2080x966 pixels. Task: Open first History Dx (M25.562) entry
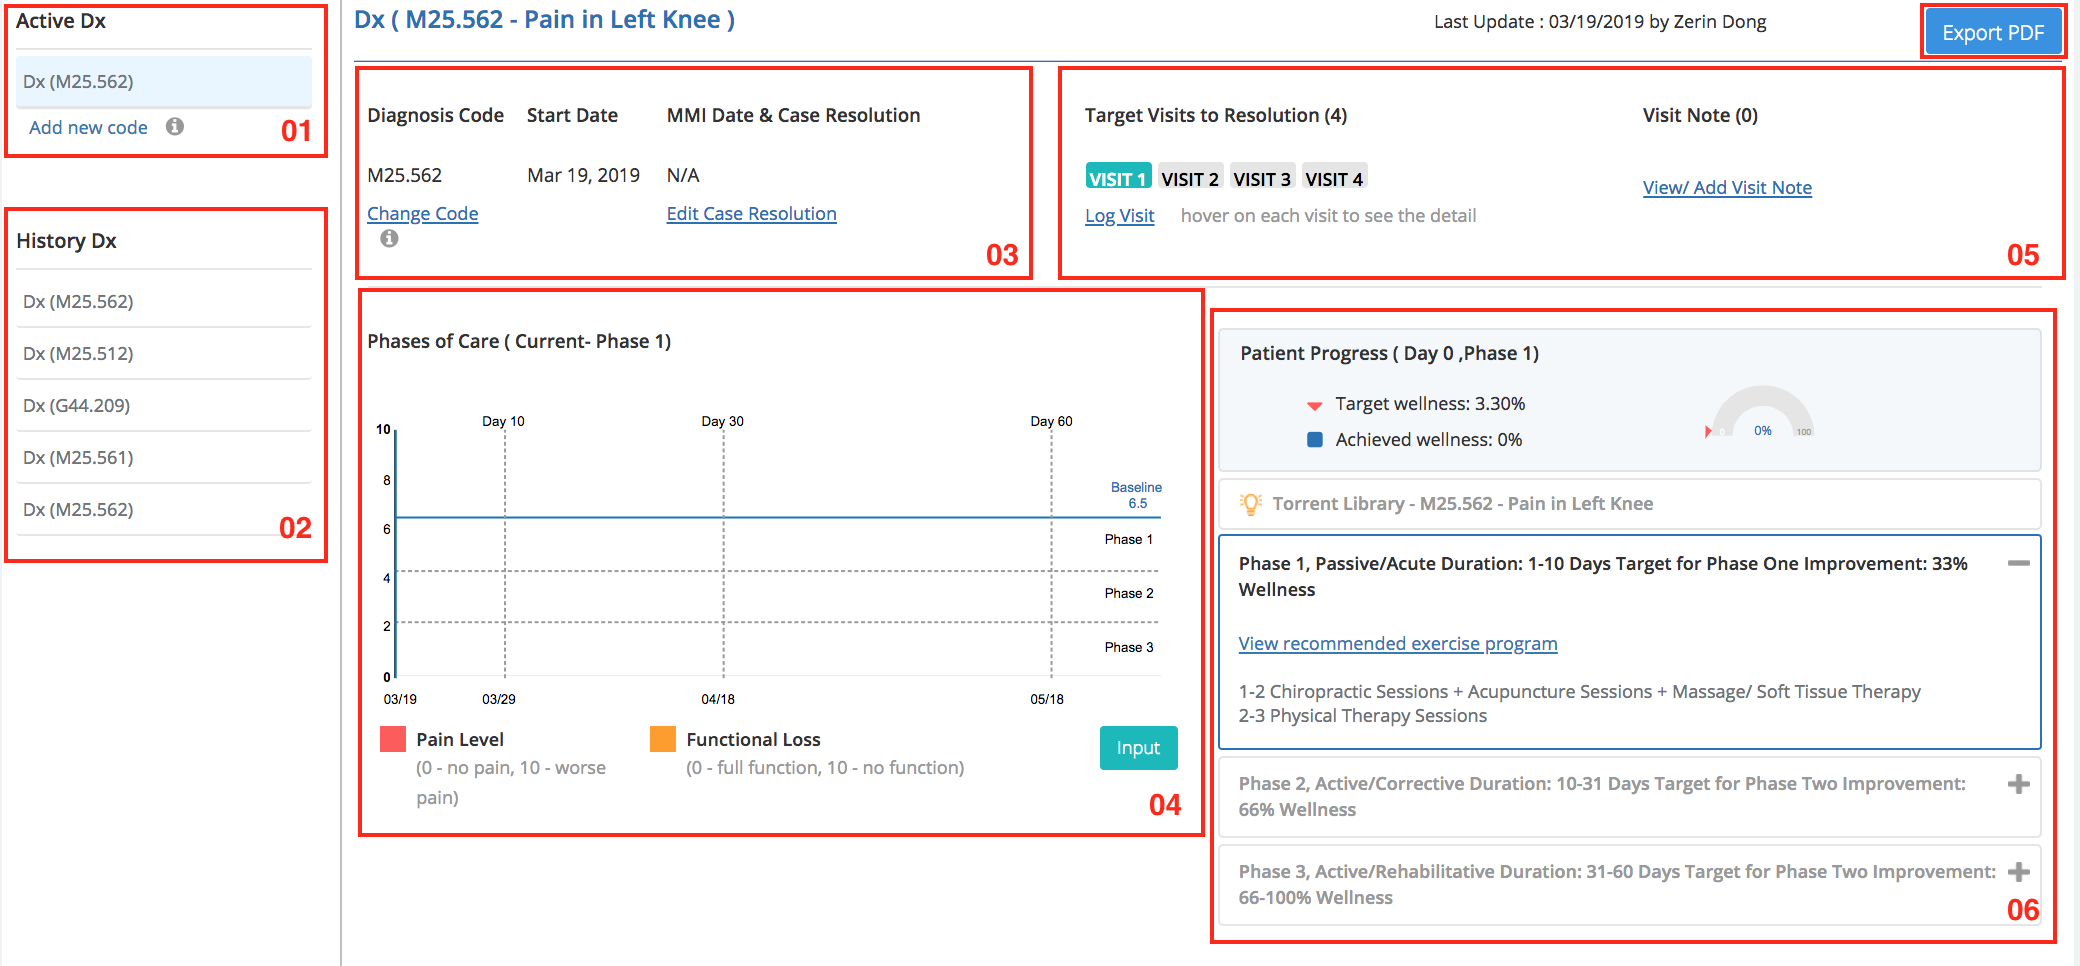[x=164, y=301]
